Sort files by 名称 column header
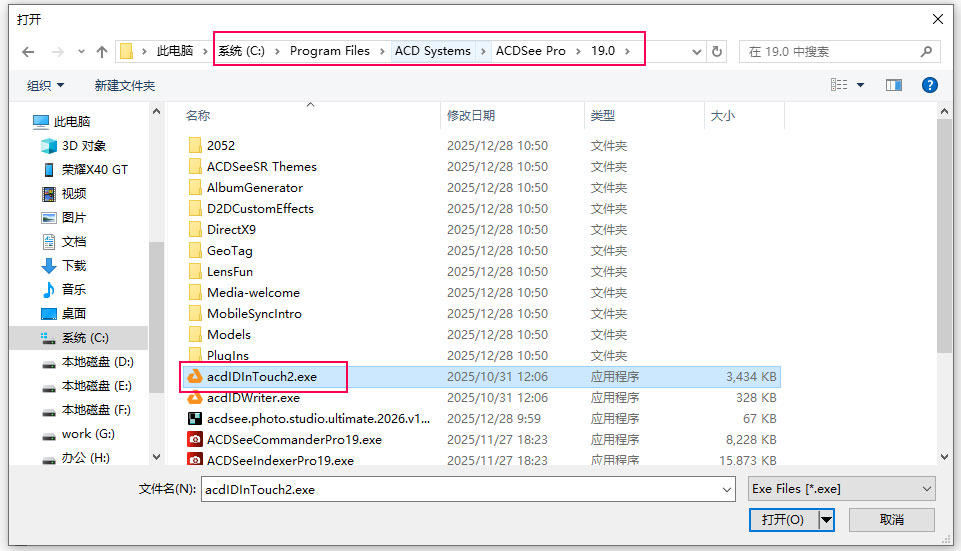 tap(198, 115)
